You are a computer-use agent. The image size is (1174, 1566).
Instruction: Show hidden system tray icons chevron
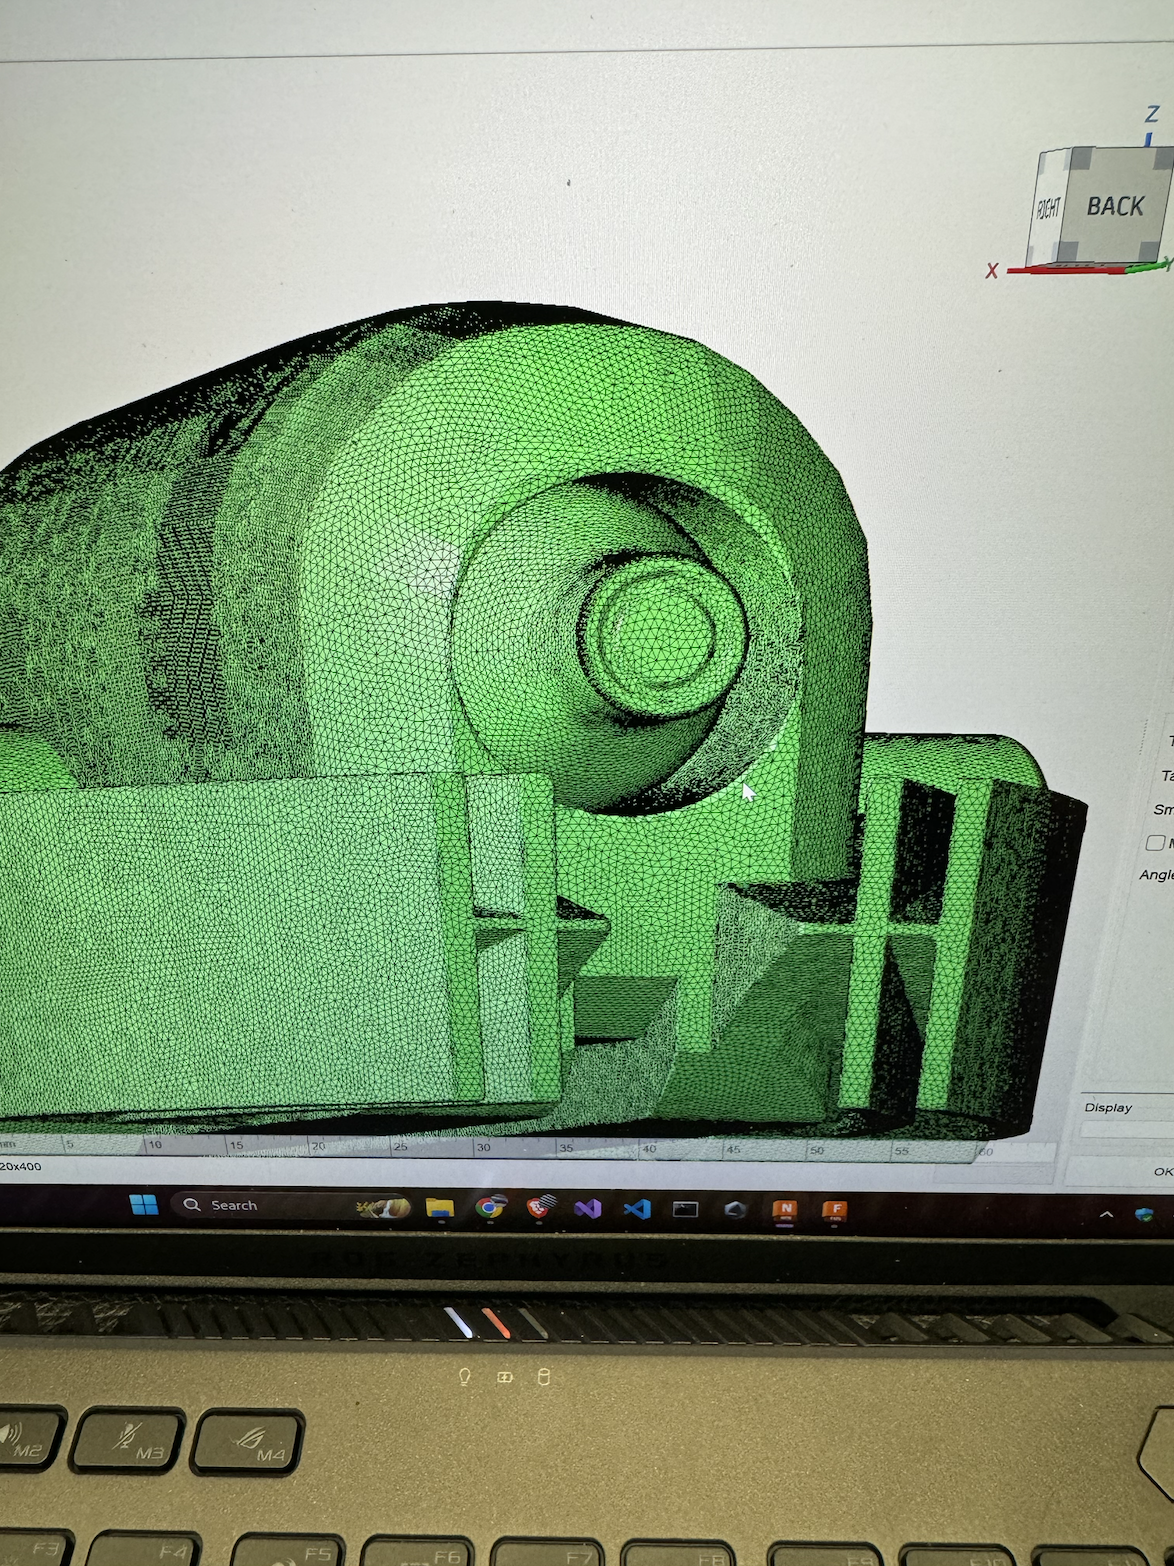[x=1106, y=1214]
